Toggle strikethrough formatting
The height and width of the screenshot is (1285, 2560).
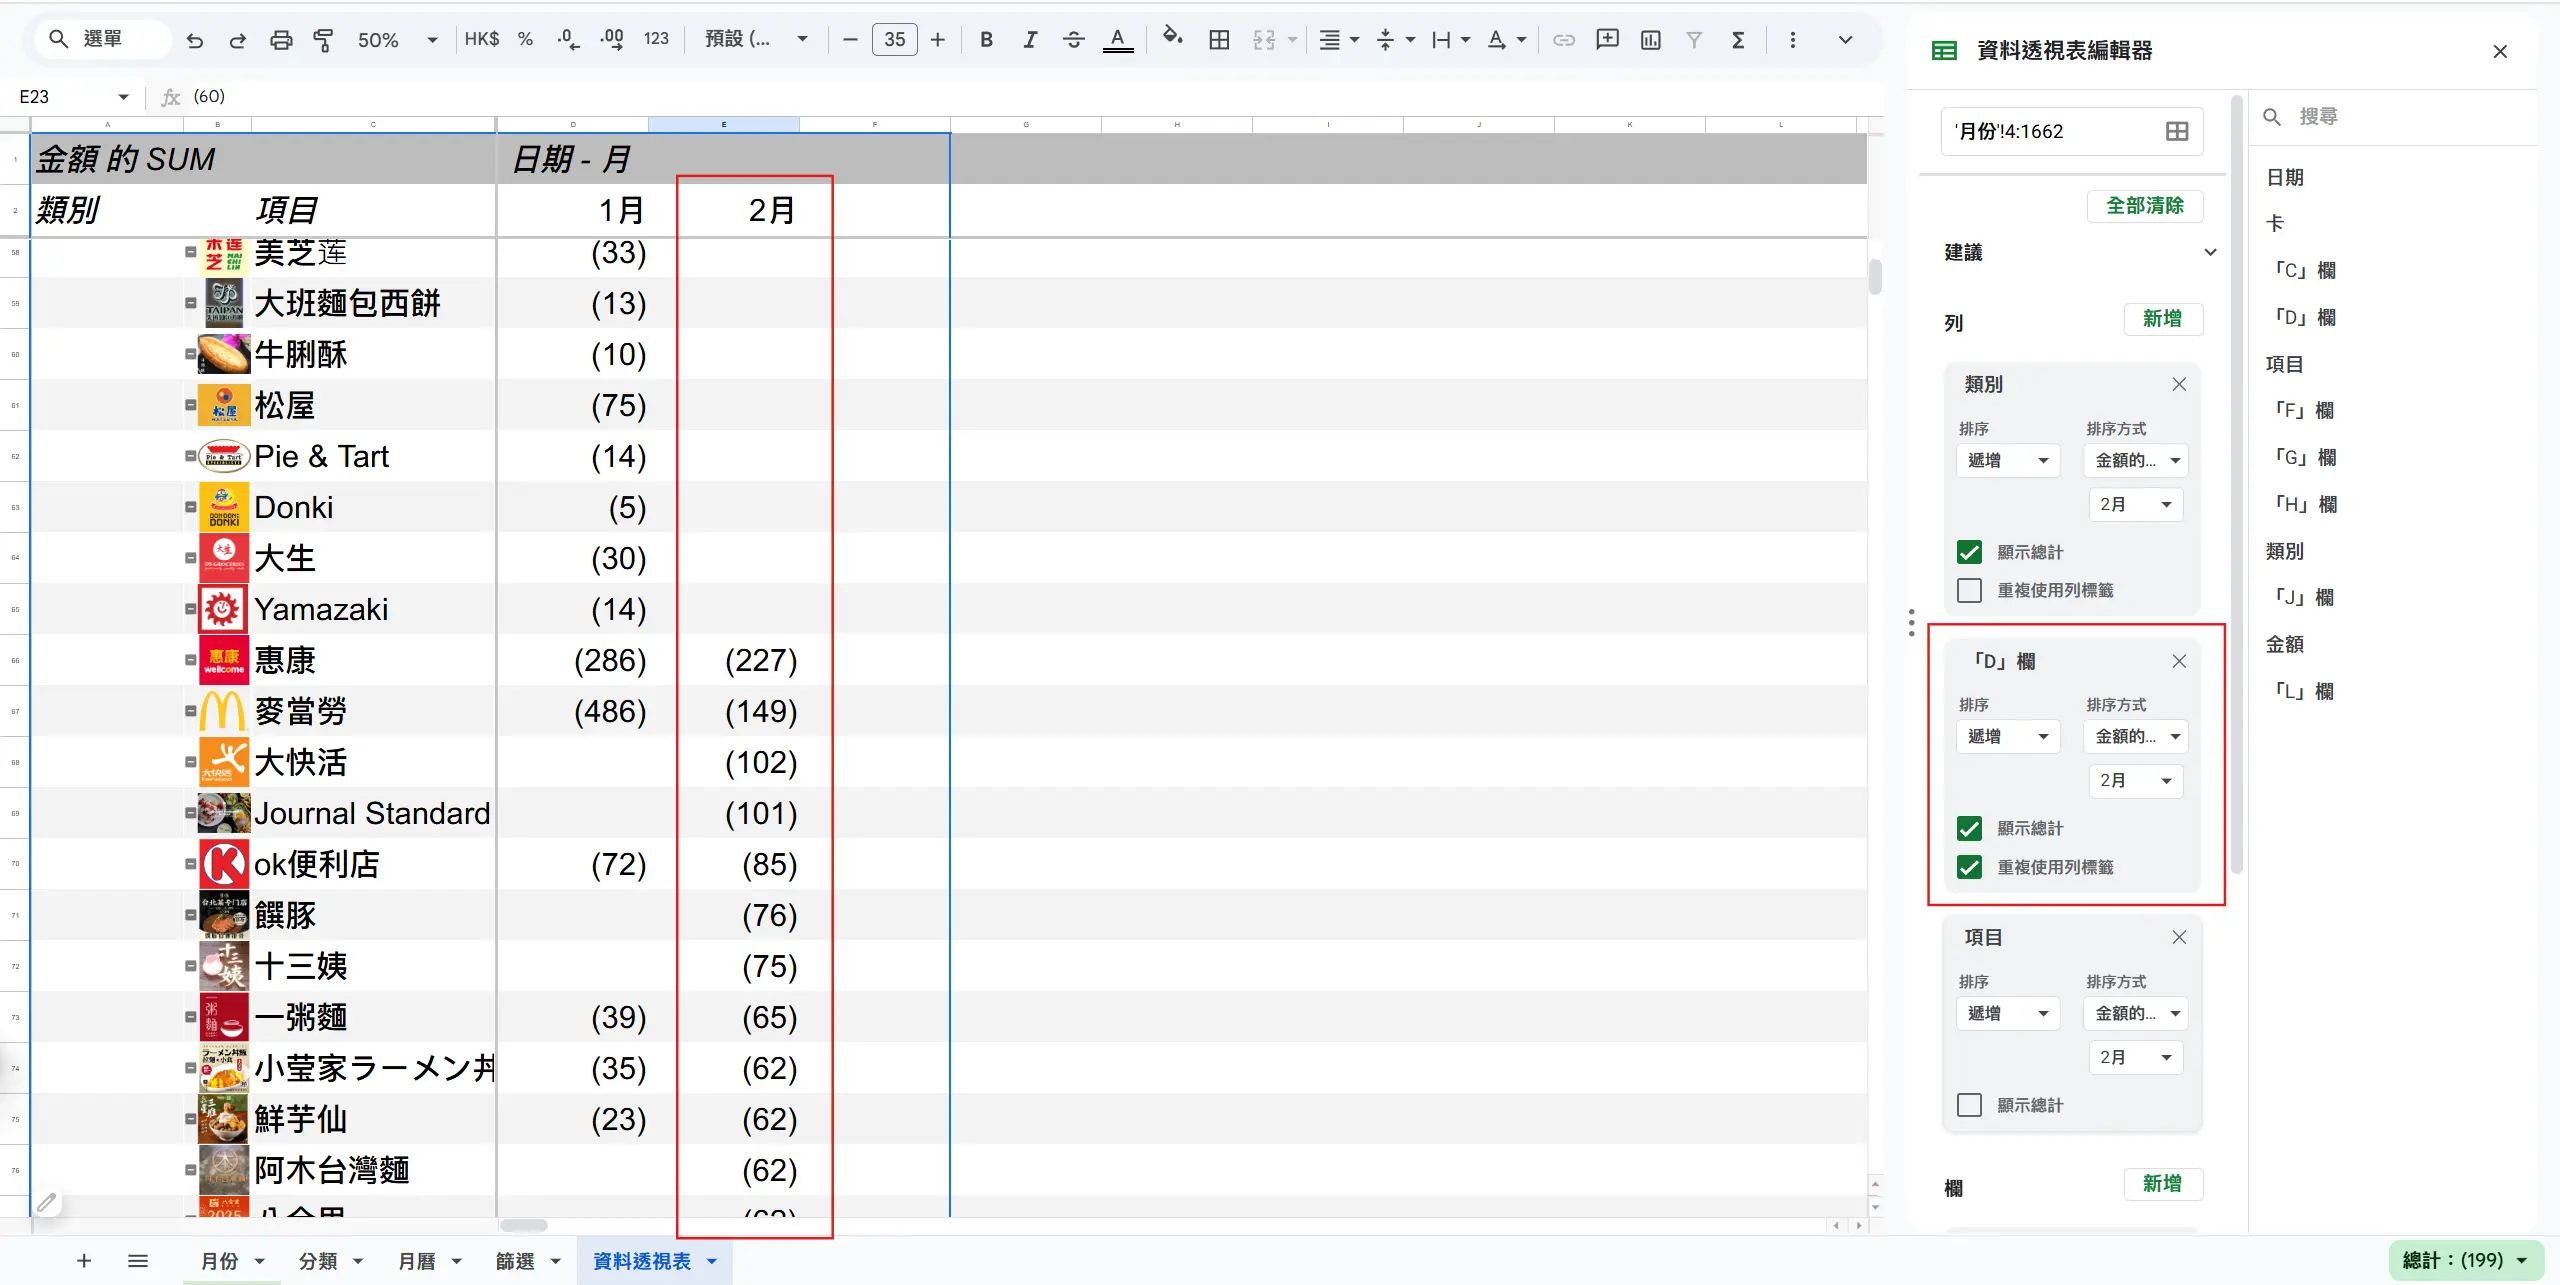1074,40
